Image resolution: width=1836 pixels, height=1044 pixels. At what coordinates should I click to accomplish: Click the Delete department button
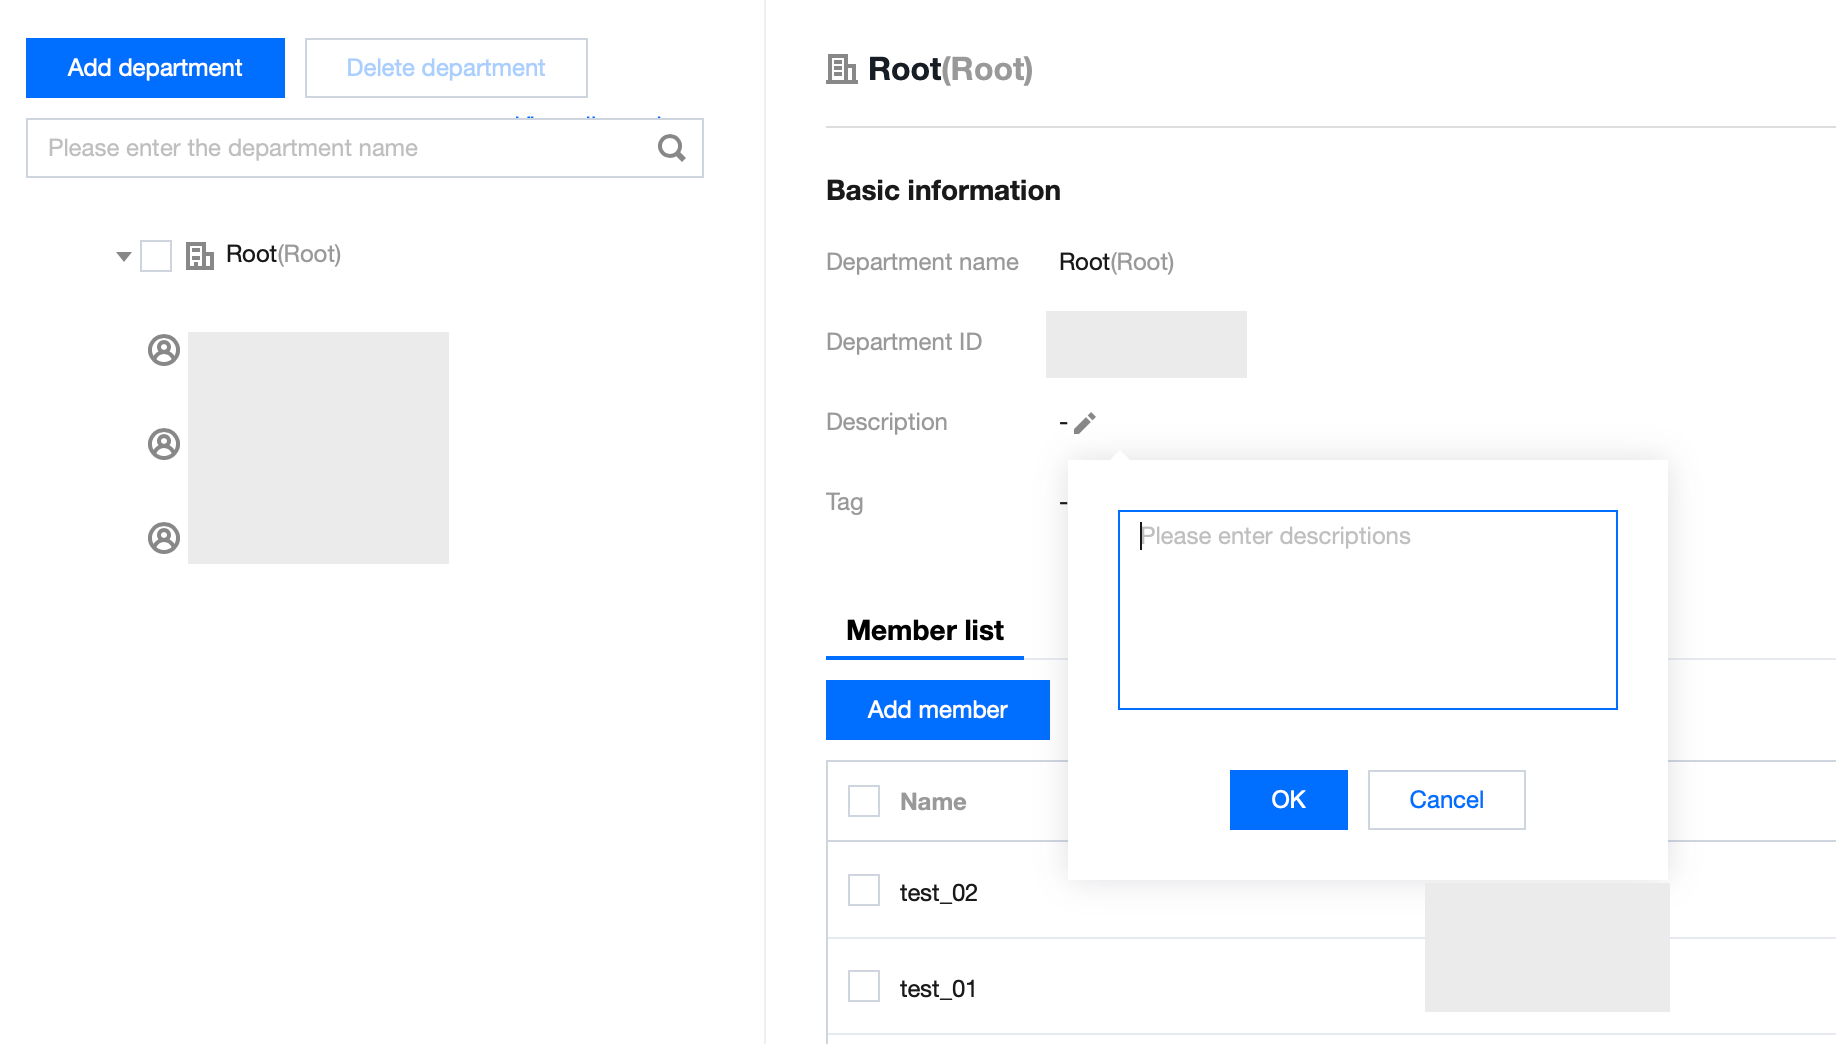(446, 68)
